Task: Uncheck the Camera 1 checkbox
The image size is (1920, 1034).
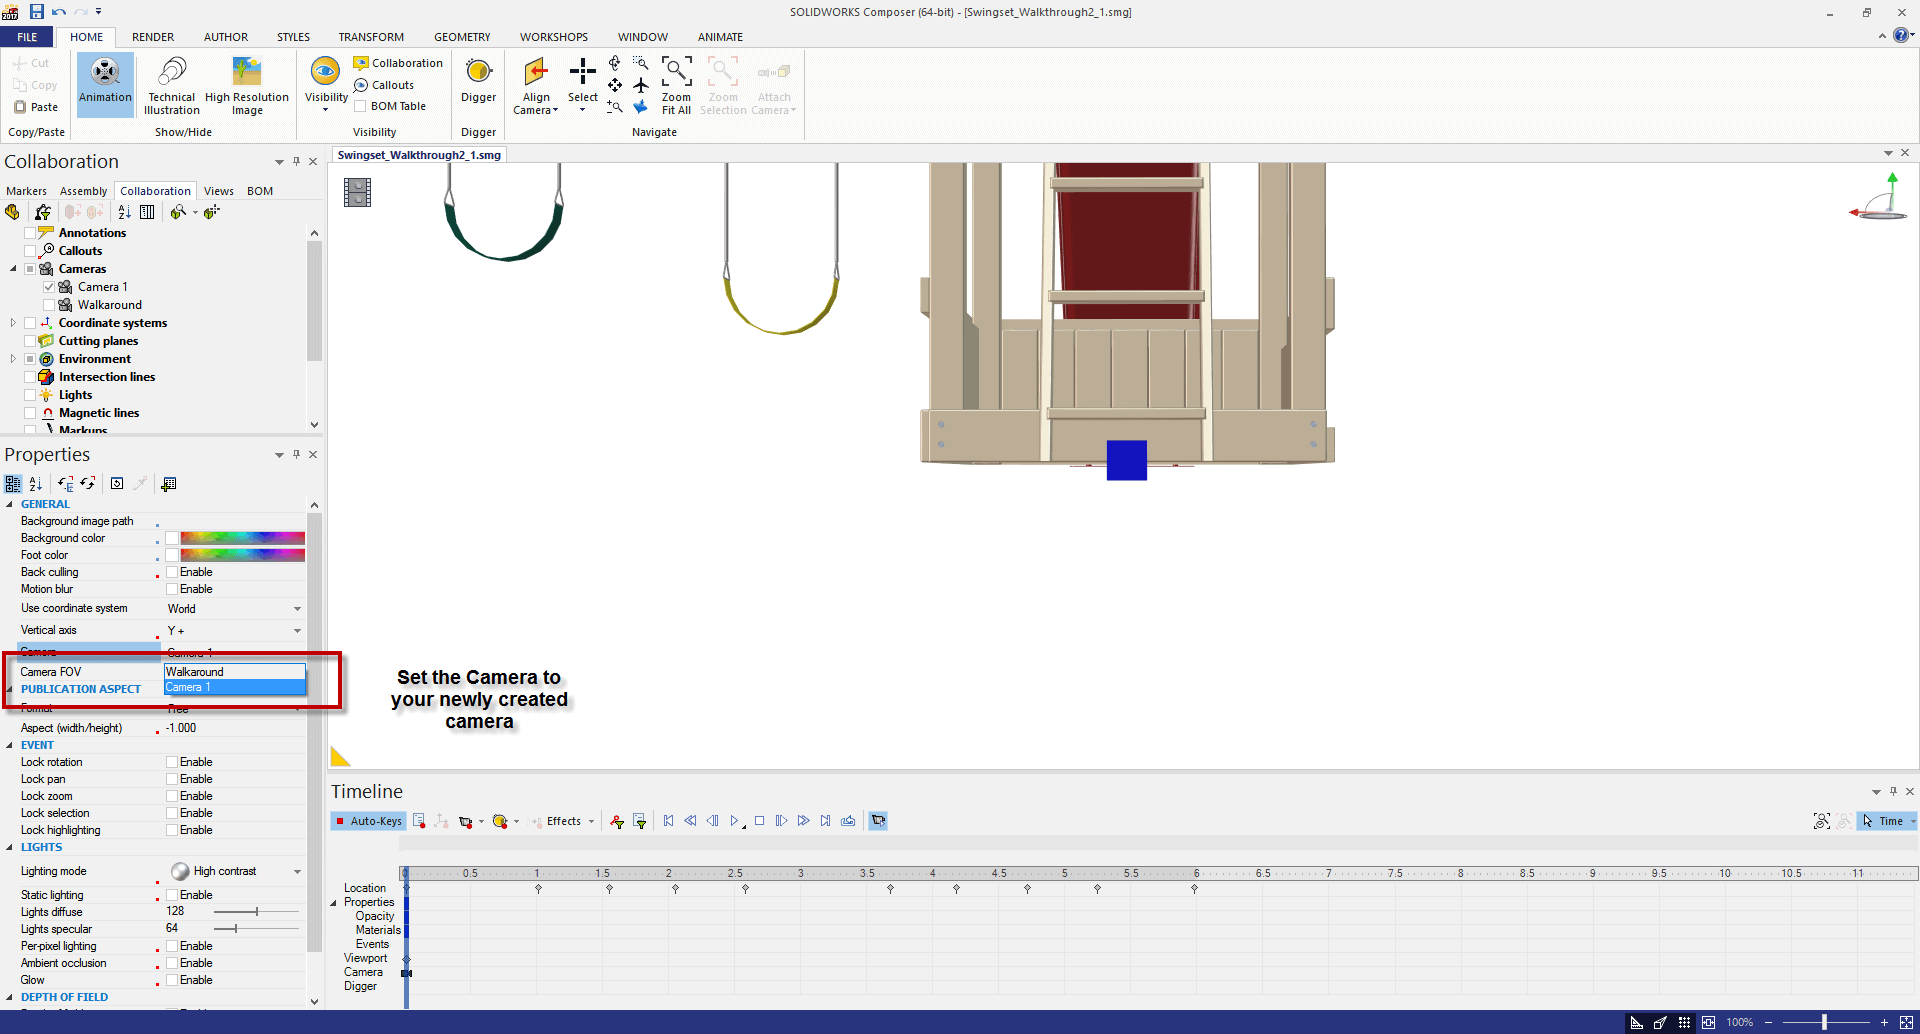Action: click(49, 287)
